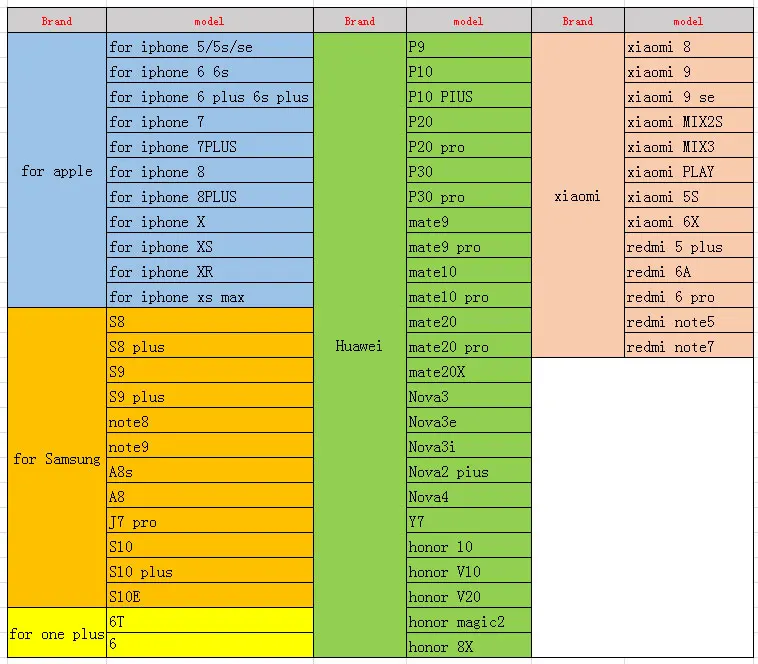The width and height of the screenshot is (758, 664).
Task: Click the 'Huawei' brand cell
Action: pyautogui.click(x=360, y=345)
